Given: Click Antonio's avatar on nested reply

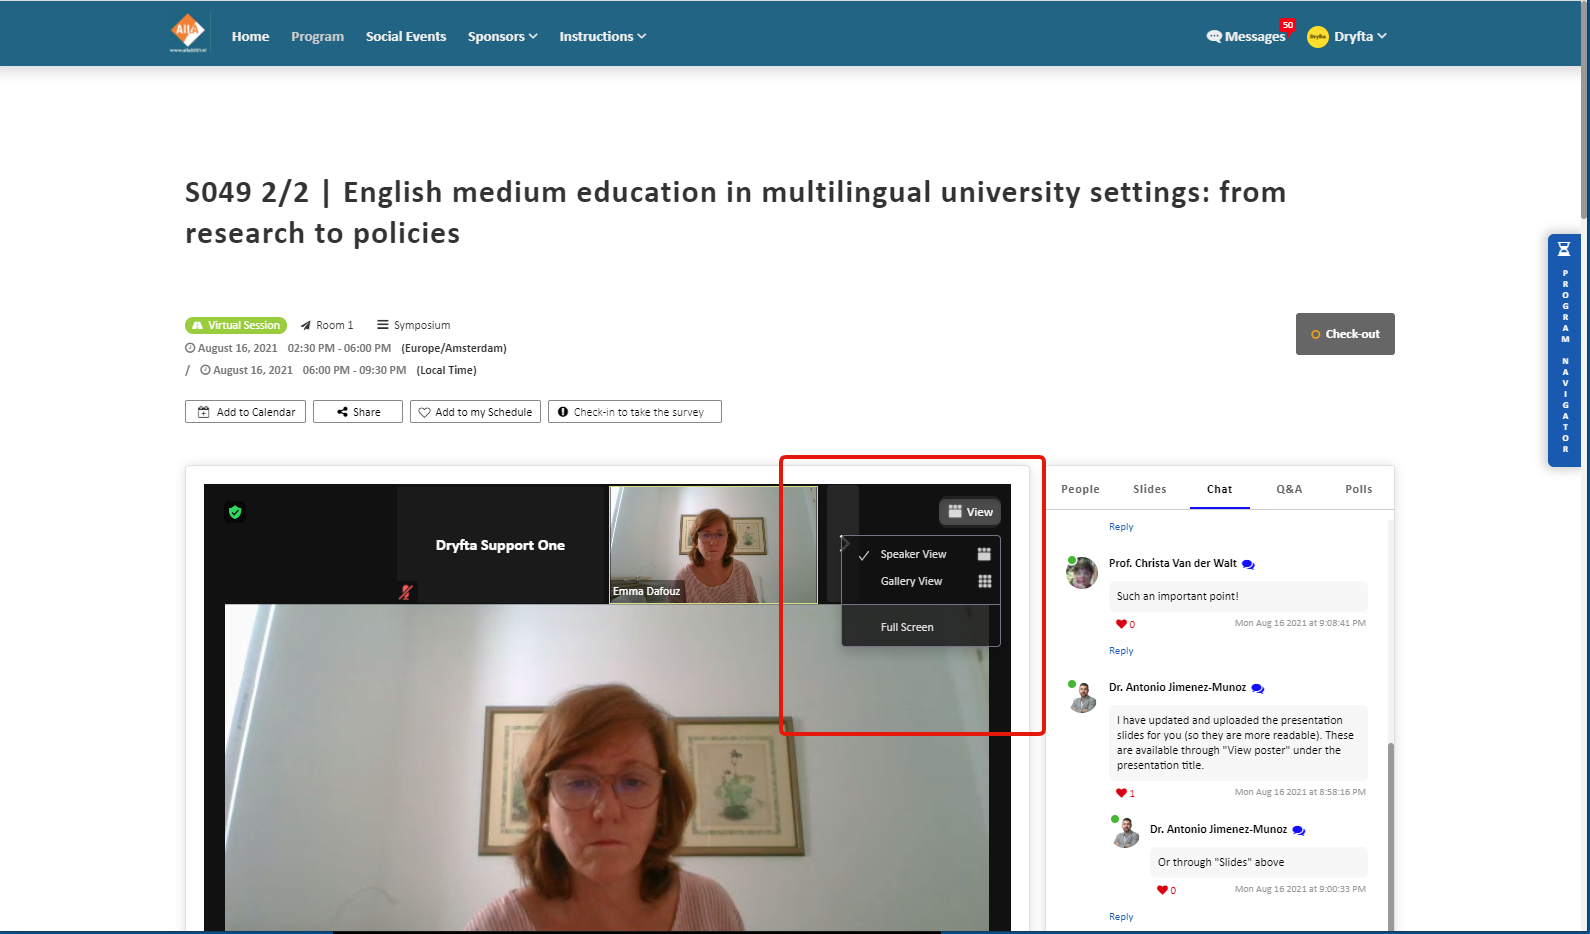Looking at the screenshot, I should click(x=1125, y=832).
